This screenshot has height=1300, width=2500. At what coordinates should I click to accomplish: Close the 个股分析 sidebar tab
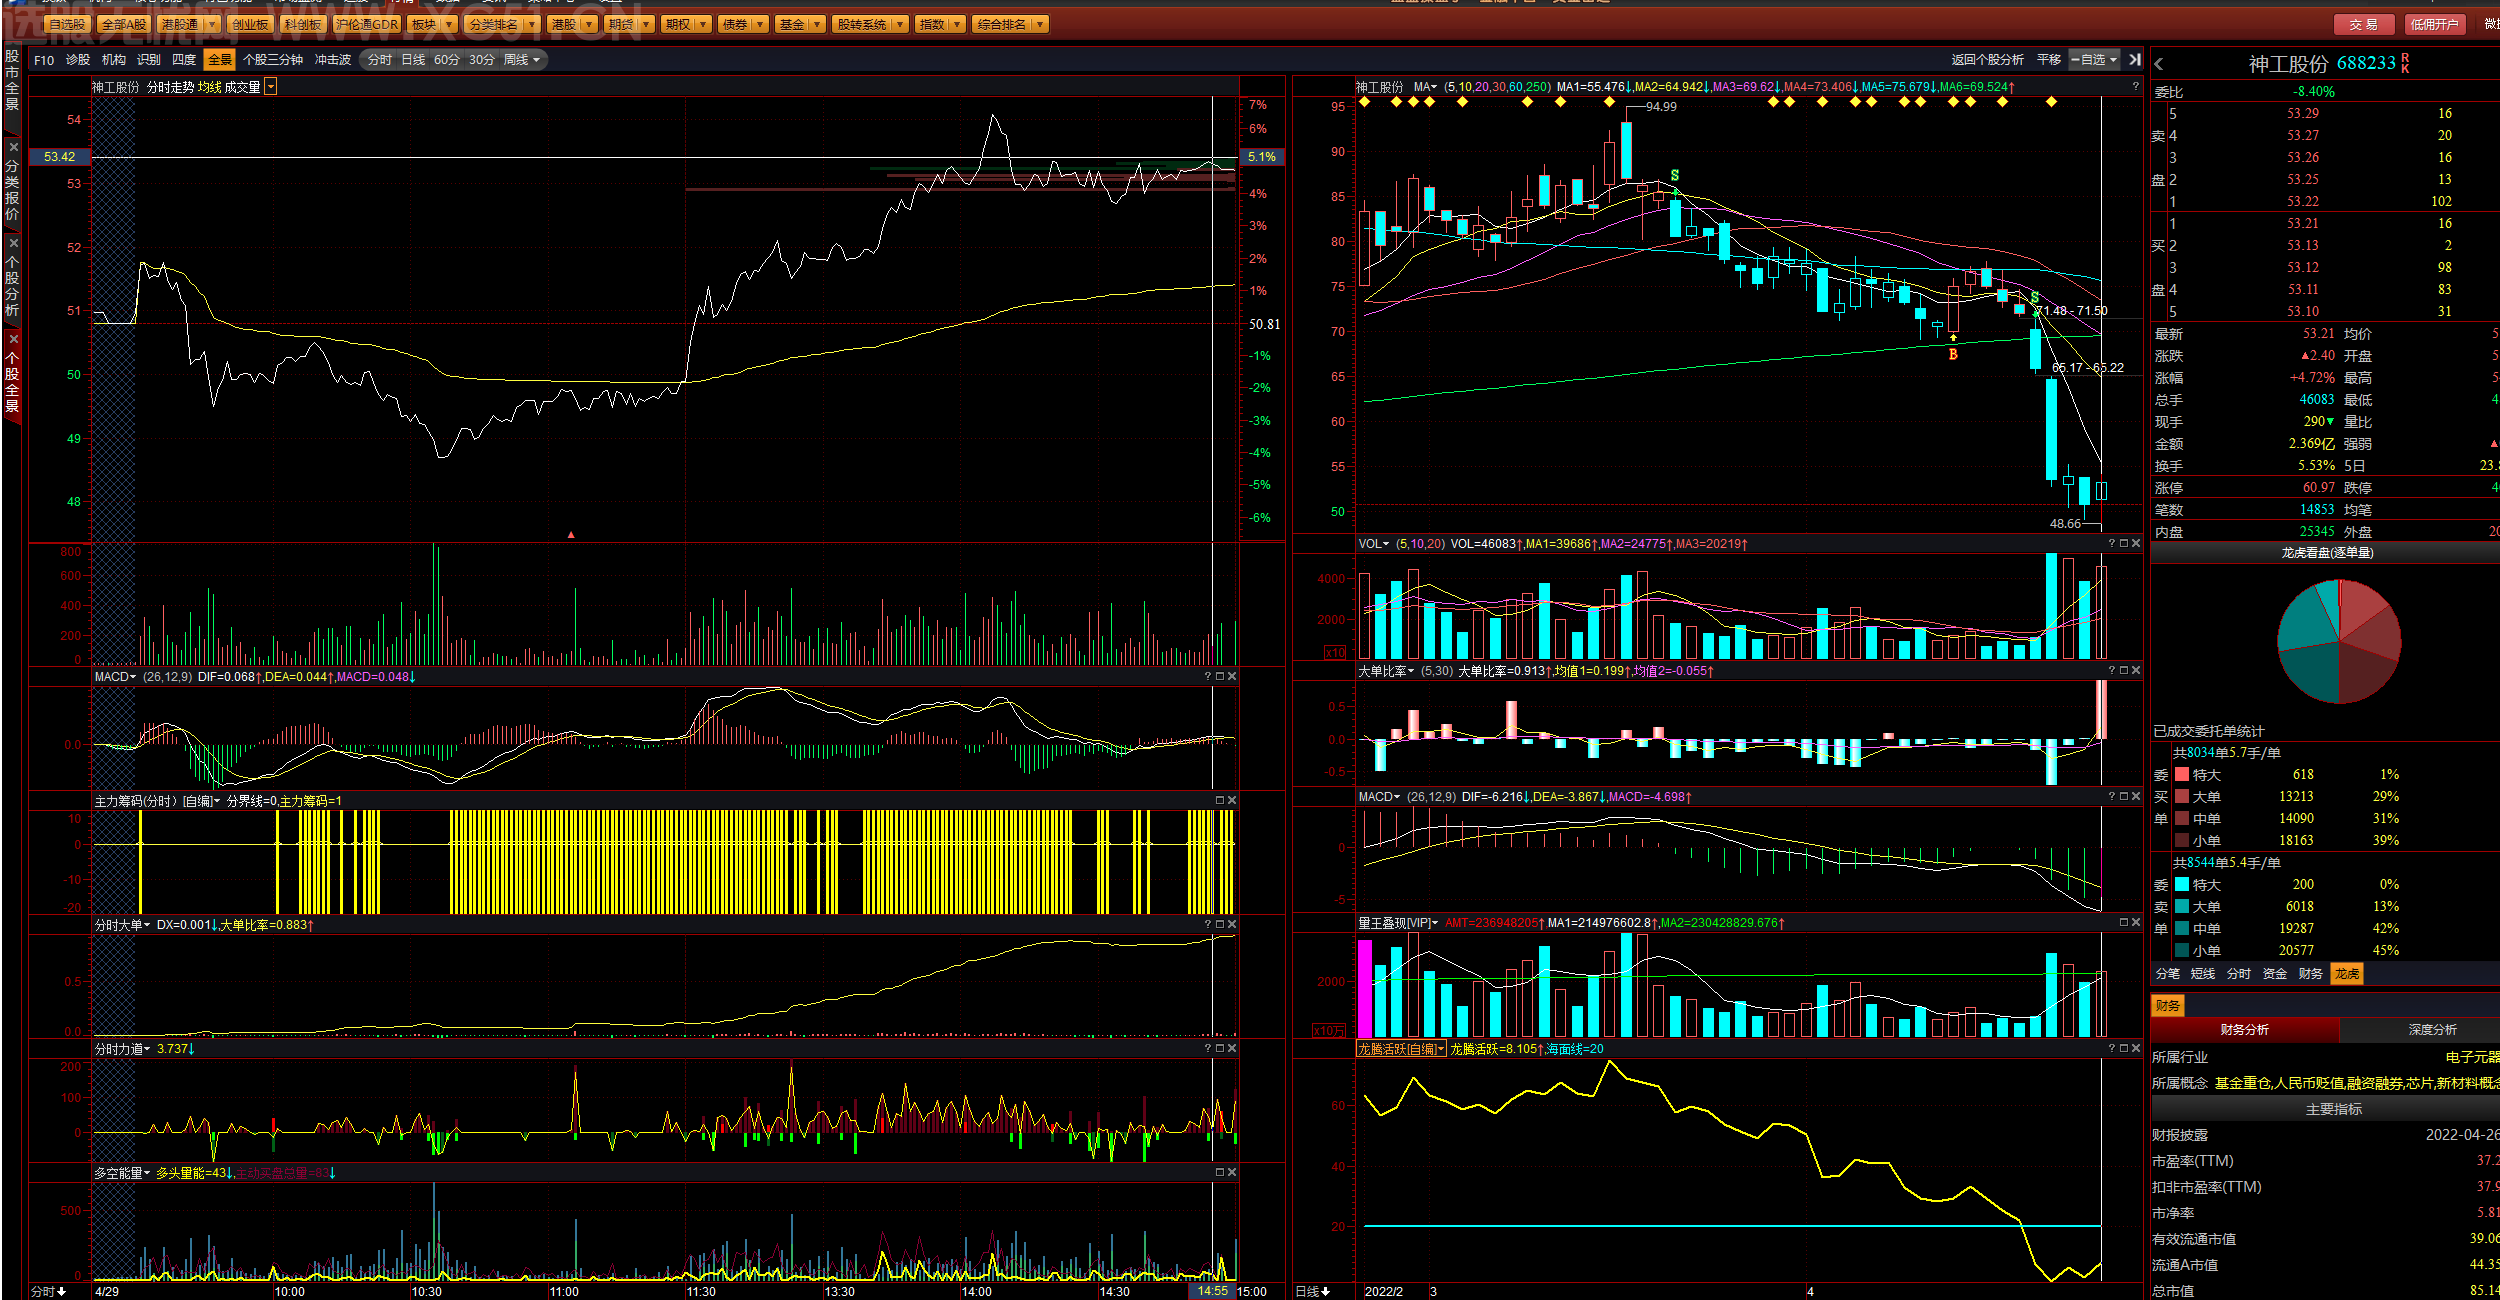[13, 243]
